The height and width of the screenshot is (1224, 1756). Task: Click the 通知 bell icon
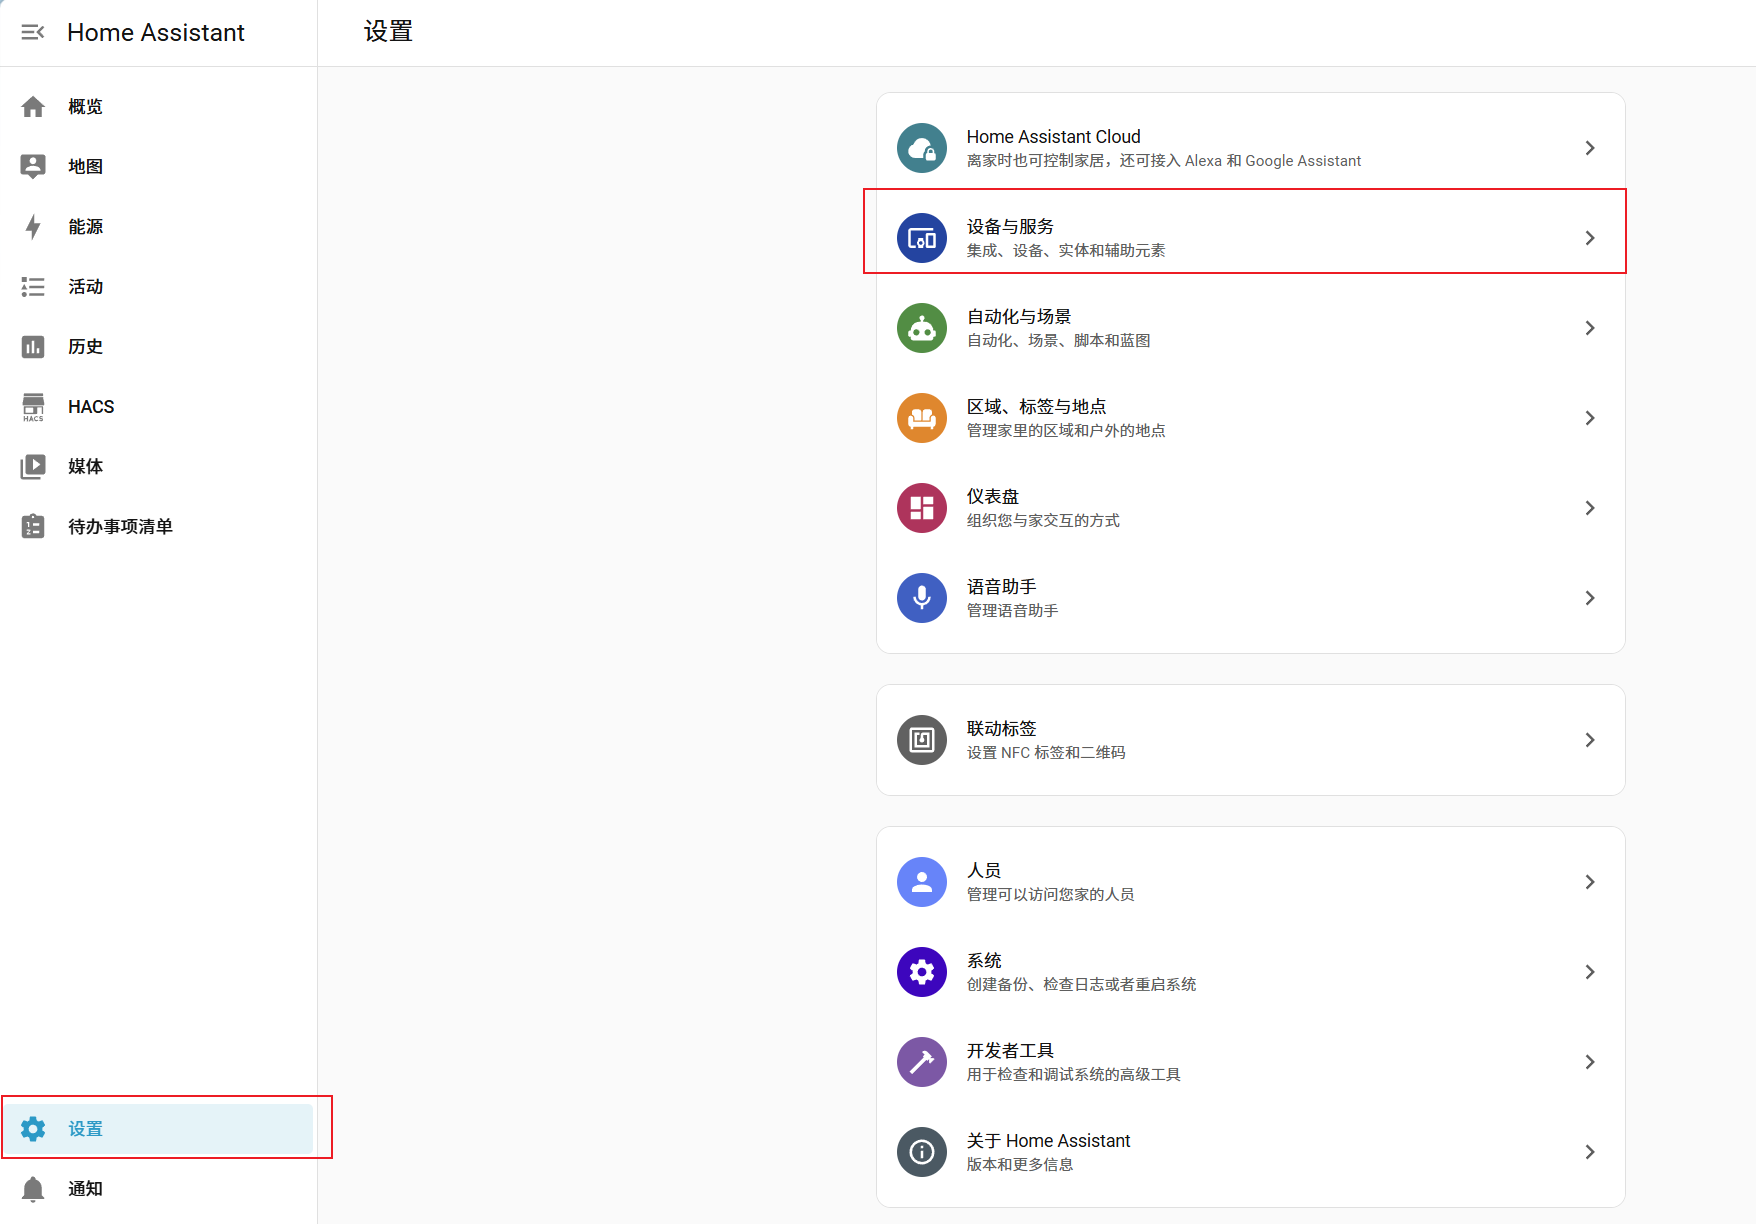[x=33, y=1188]
